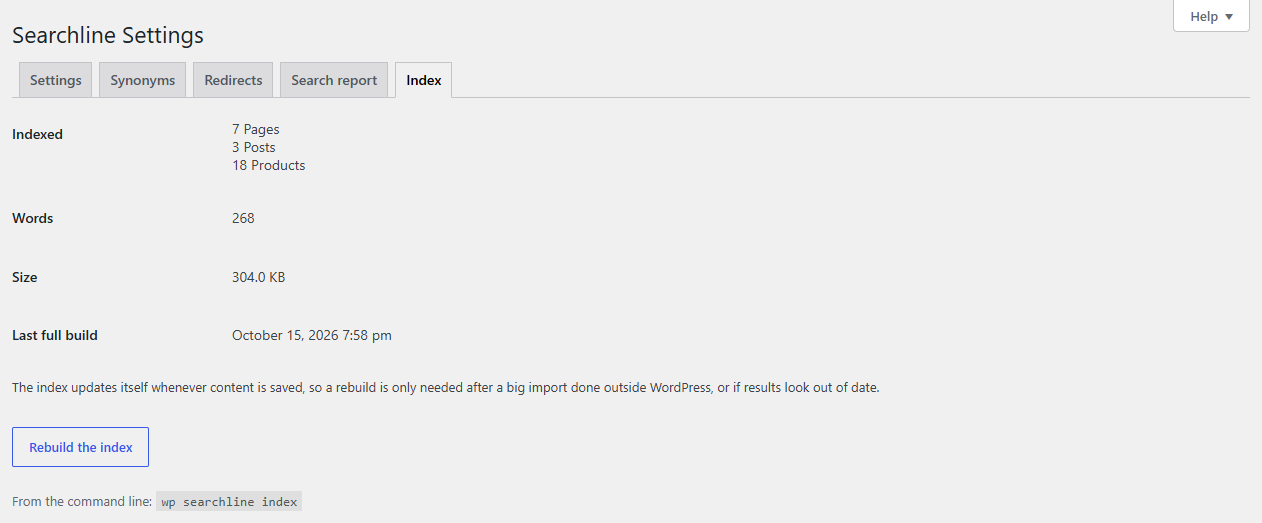Image resolution: width=1262 pixels, height=523 pixels.
Task: Select the 18 Products count
Action: click(x=269, y=165)
